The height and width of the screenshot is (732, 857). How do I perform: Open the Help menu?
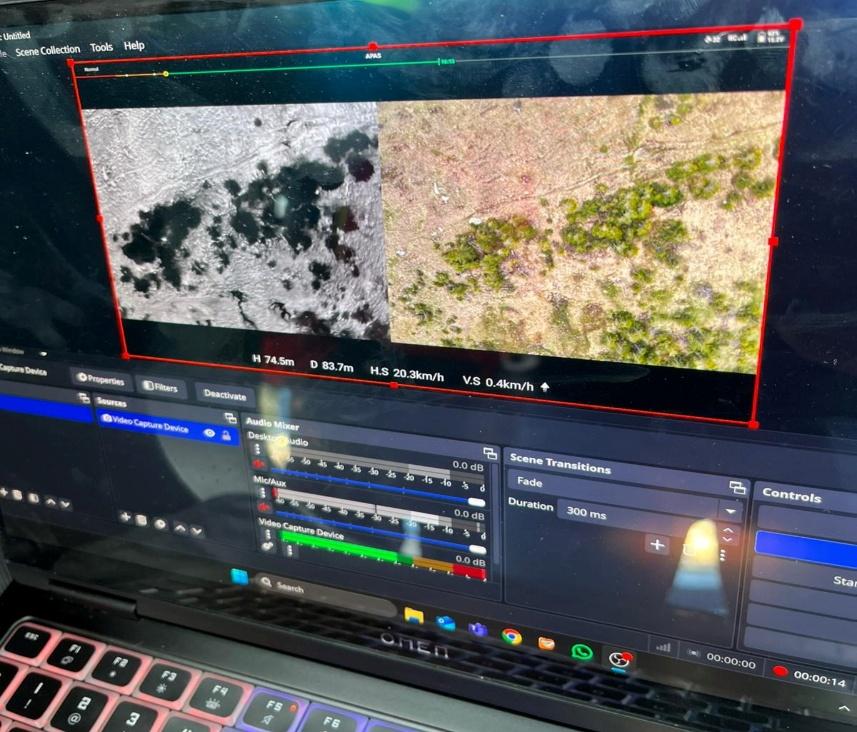tap(134, 45)
